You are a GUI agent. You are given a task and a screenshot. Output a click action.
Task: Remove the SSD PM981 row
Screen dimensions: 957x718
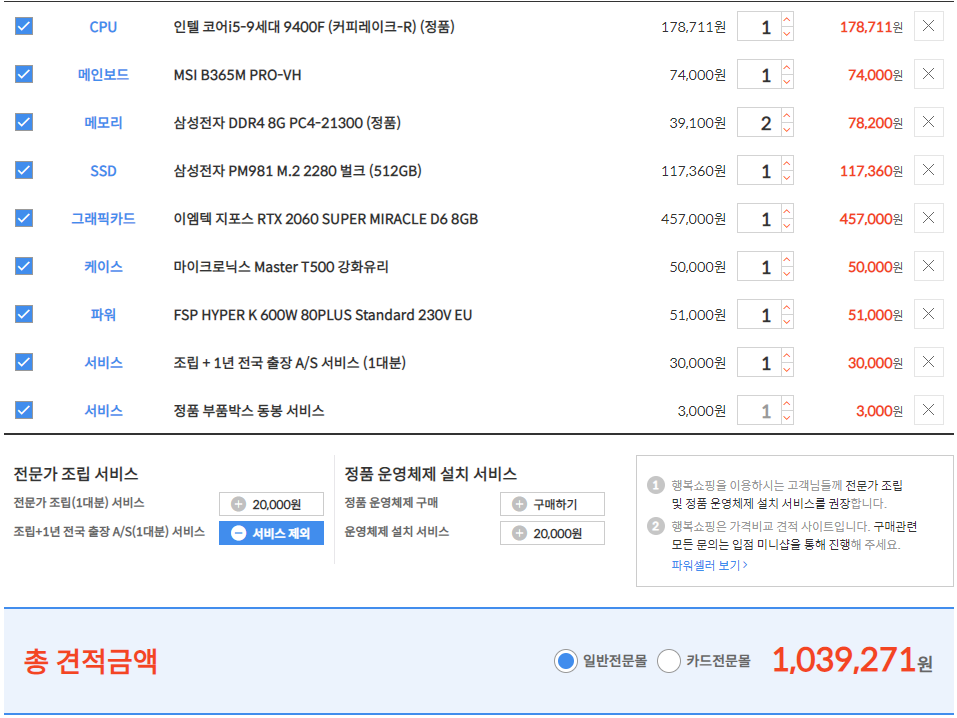(x=928, y=170)
